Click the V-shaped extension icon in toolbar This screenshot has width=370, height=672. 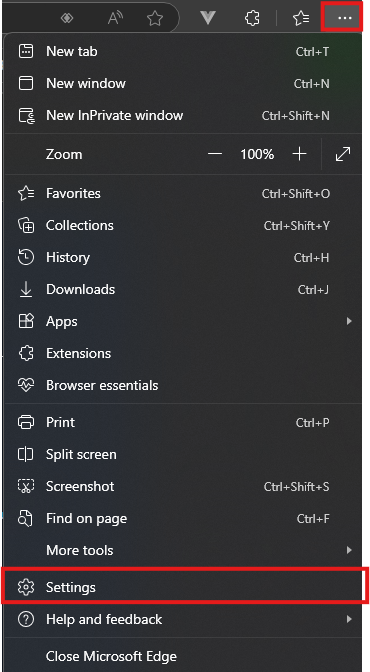(x=208, y=18)
